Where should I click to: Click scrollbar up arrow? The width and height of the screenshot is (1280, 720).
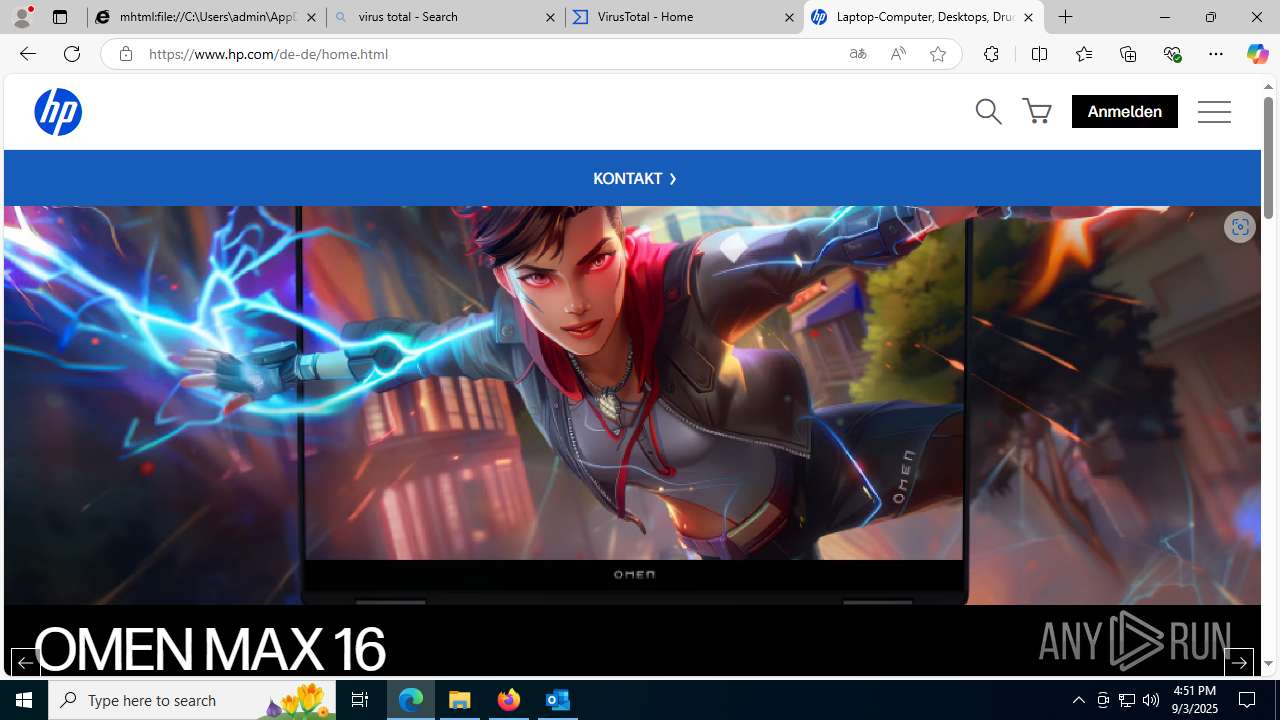1268,87
